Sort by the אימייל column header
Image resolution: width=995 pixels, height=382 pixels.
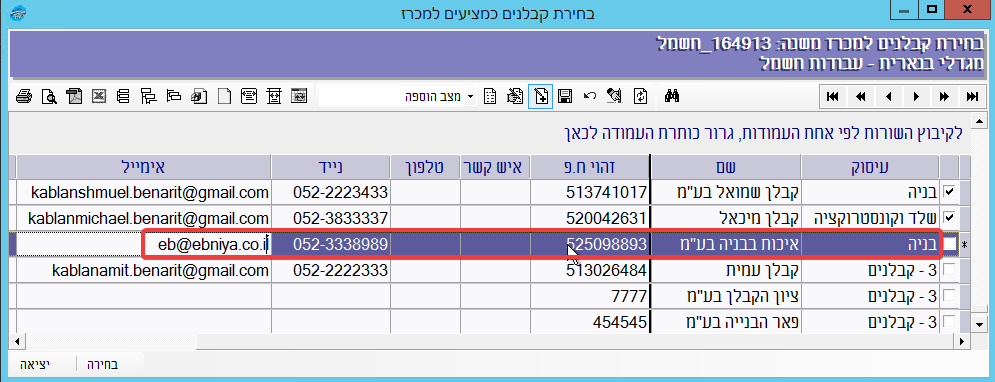(x=143, y=167)
